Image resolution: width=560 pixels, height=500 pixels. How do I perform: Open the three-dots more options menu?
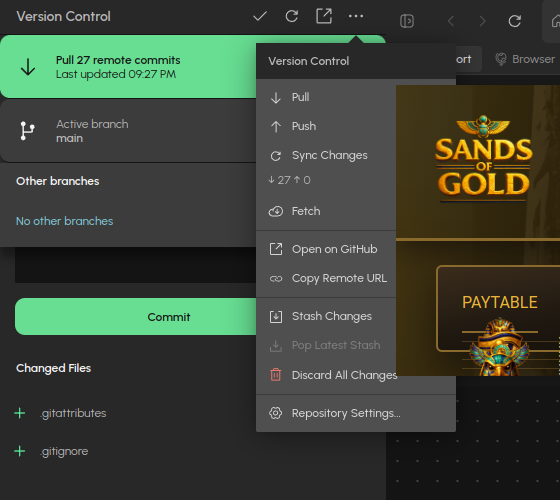[356, 16]
